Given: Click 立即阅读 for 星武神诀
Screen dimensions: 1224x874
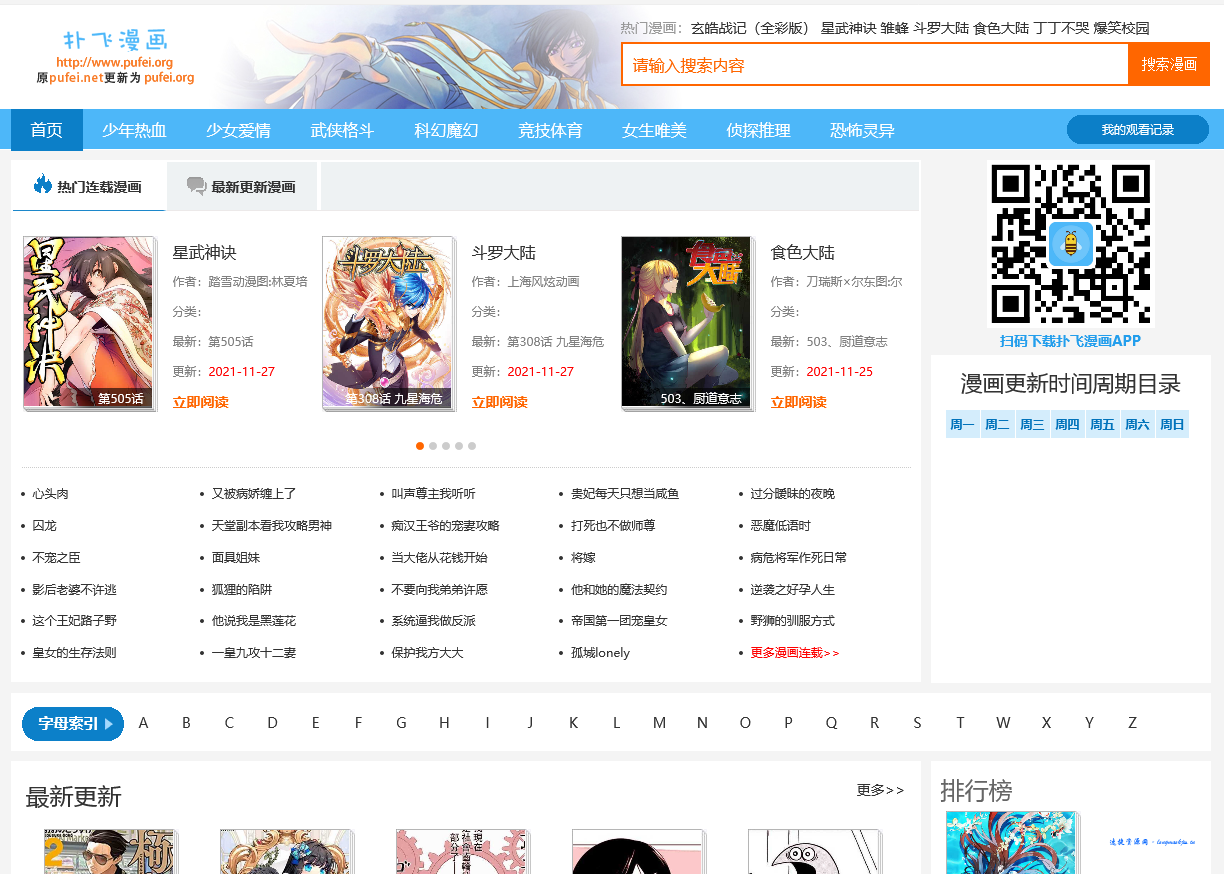Looking at the screenshot, I should click(200, 402).
